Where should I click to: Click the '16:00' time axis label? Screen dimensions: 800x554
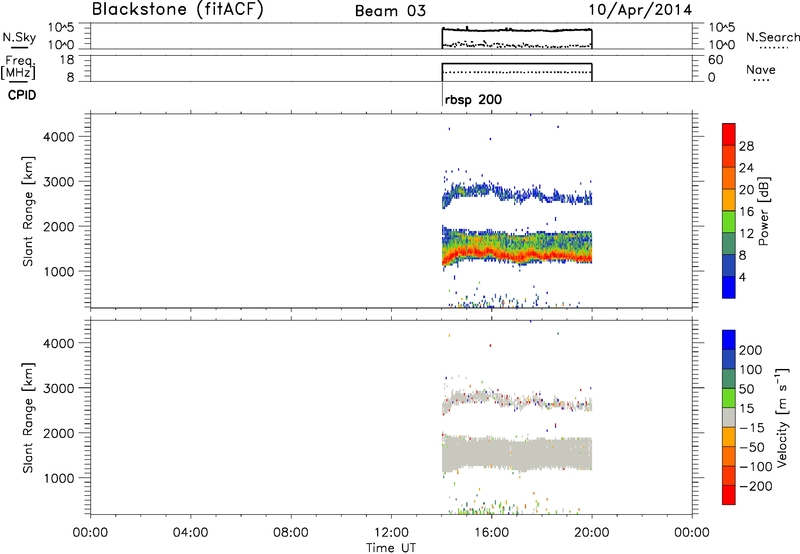click(x=491, y=533)
